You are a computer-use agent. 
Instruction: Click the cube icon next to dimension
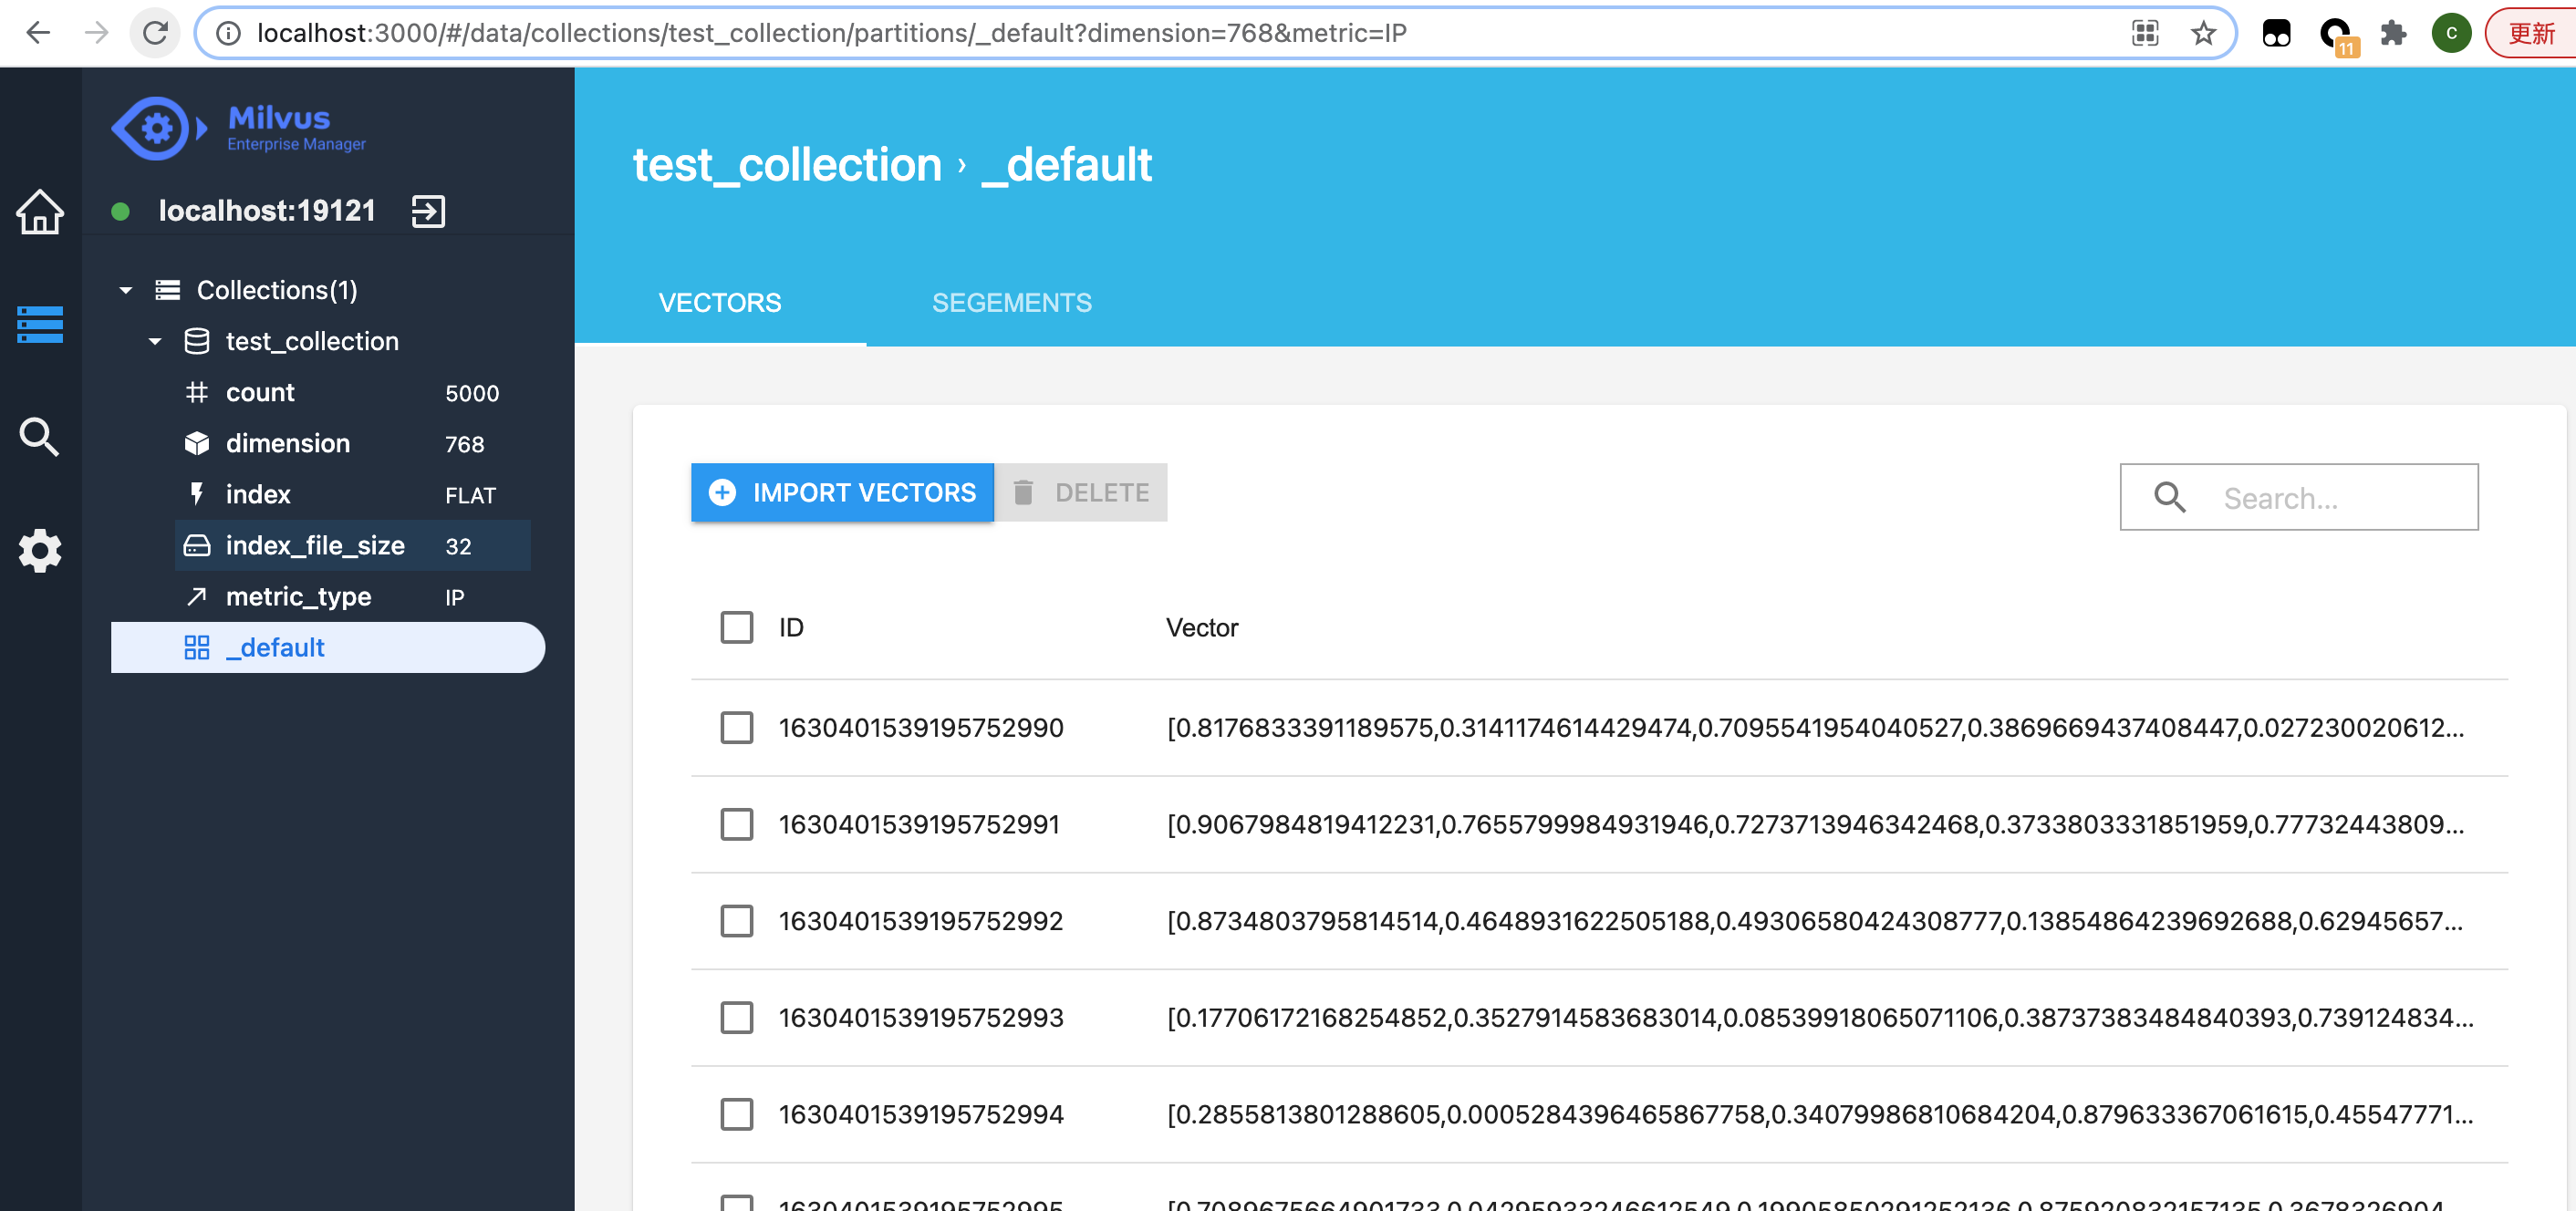pos(197,443)
